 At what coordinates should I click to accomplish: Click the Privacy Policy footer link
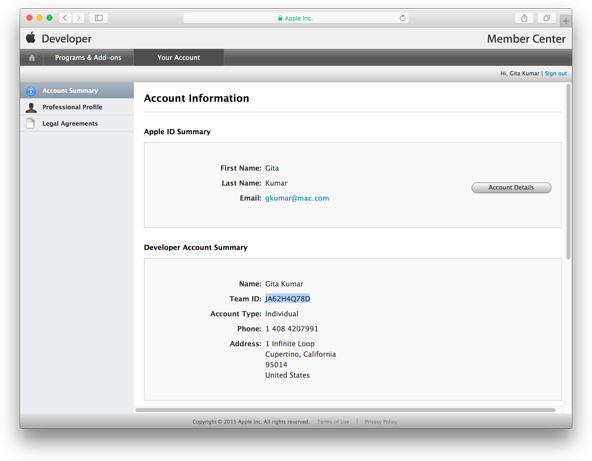381,422
